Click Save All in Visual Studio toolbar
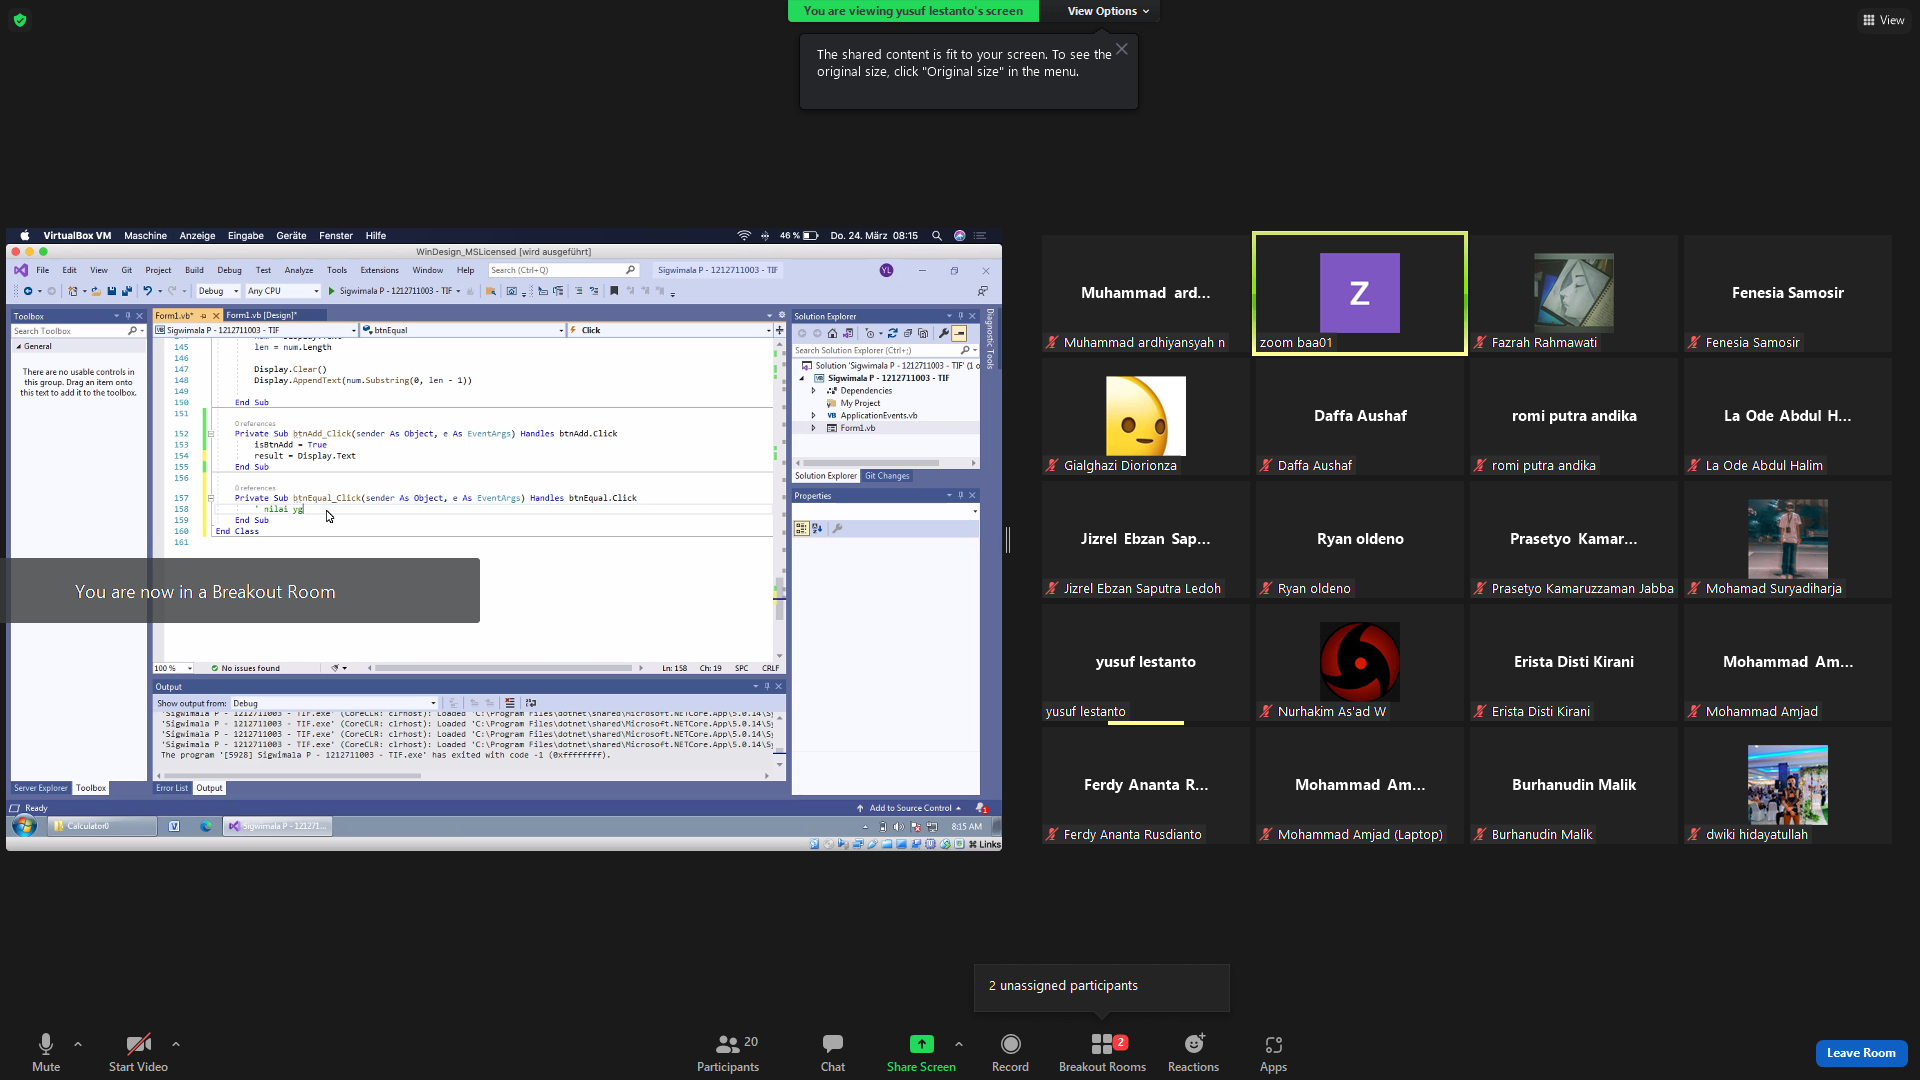 click(x=127, y=291)
